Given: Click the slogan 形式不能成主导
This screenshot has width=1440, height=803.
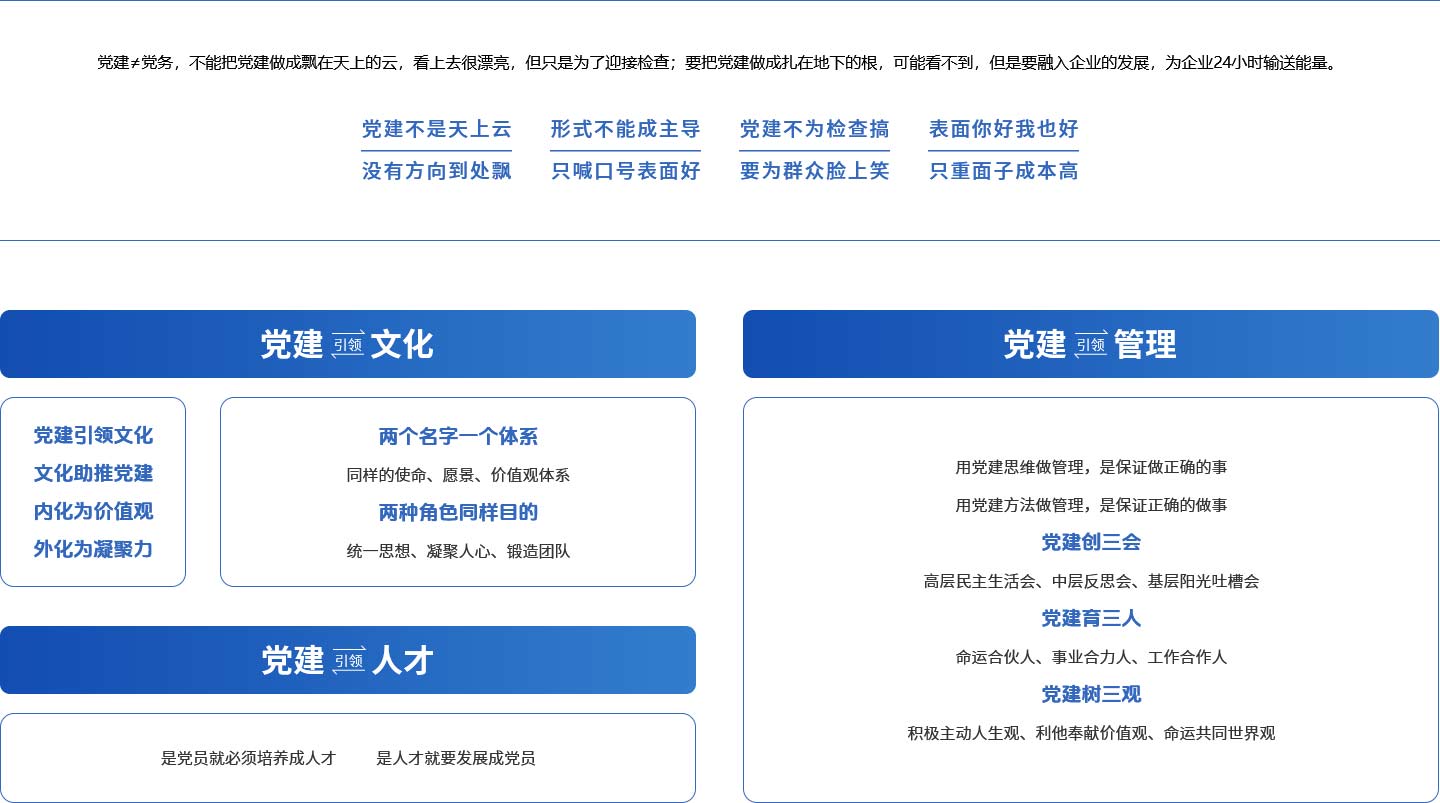Looking at the screenshot, I should (x=625, y=129).
